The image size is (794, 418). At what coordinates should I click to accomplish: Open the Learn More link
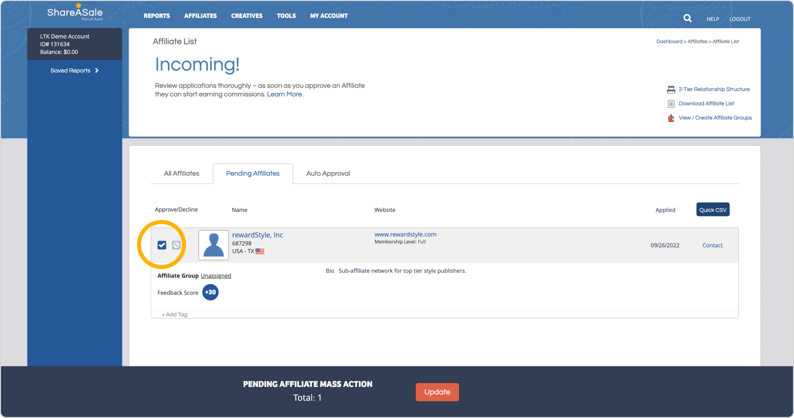285,95
